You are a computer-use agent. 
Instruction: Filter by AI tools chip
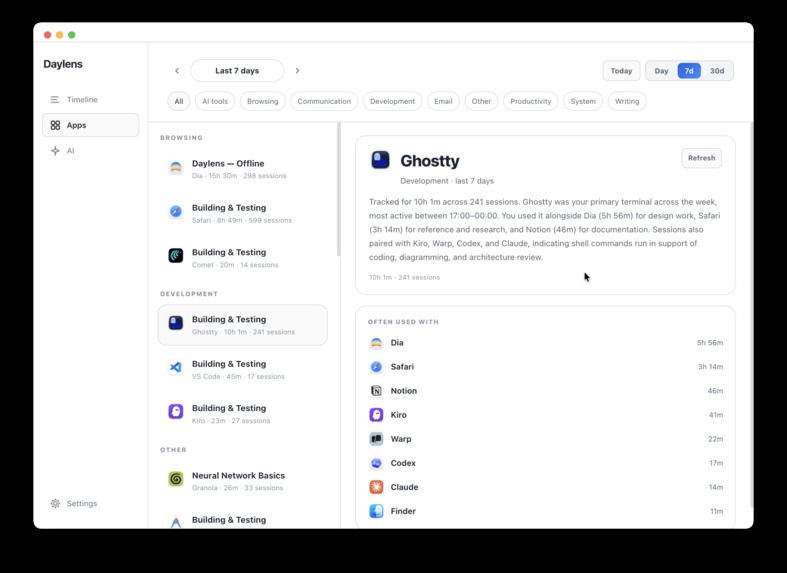coord(215,101)
